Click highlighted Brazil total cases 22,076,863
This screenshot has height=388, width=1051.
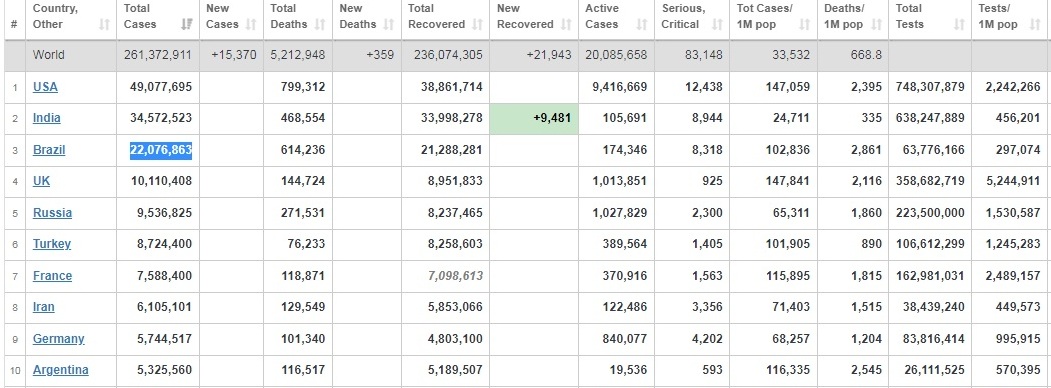(161, 150)
